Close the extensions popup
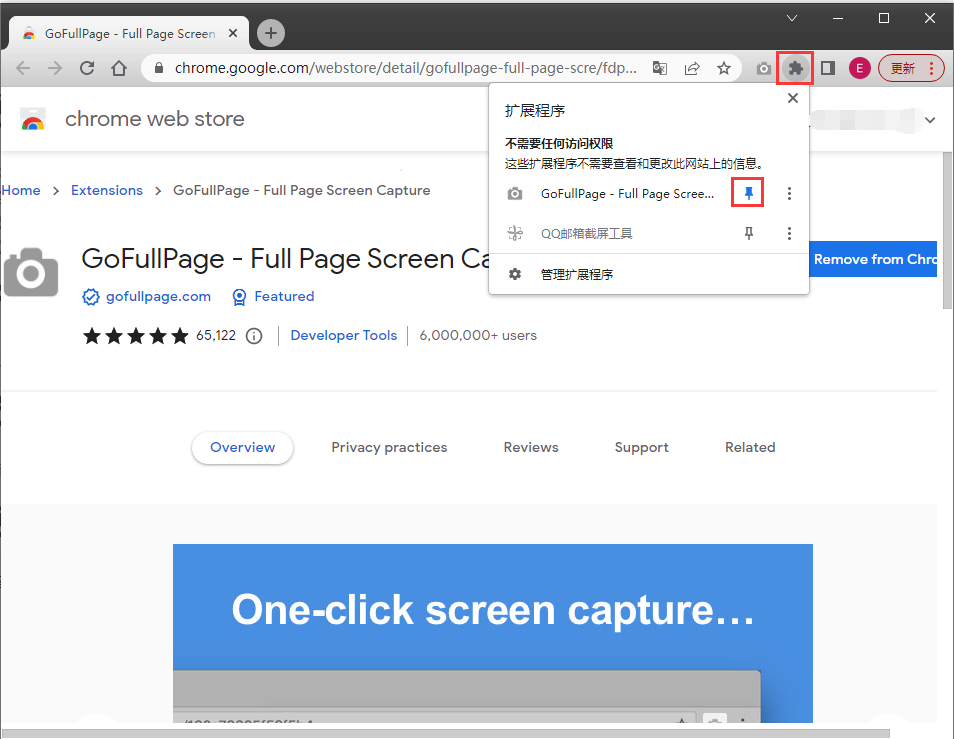The image size is (954, 739). pos(793,98)
